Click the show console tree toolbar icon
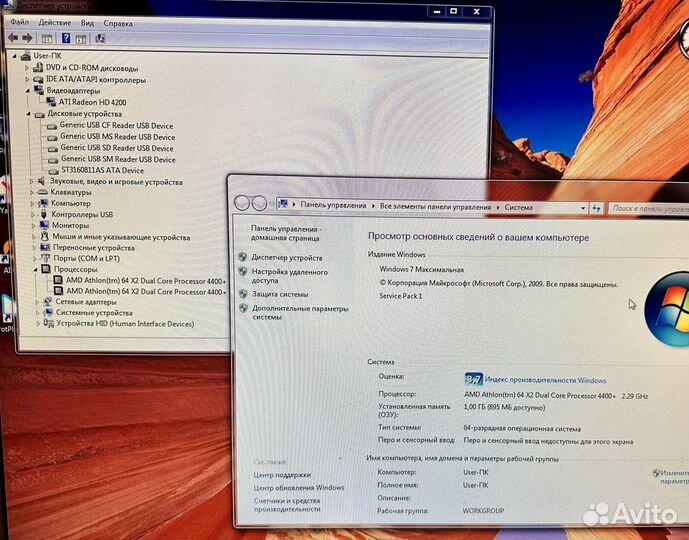Screen dimensions: 689x540 47,39
